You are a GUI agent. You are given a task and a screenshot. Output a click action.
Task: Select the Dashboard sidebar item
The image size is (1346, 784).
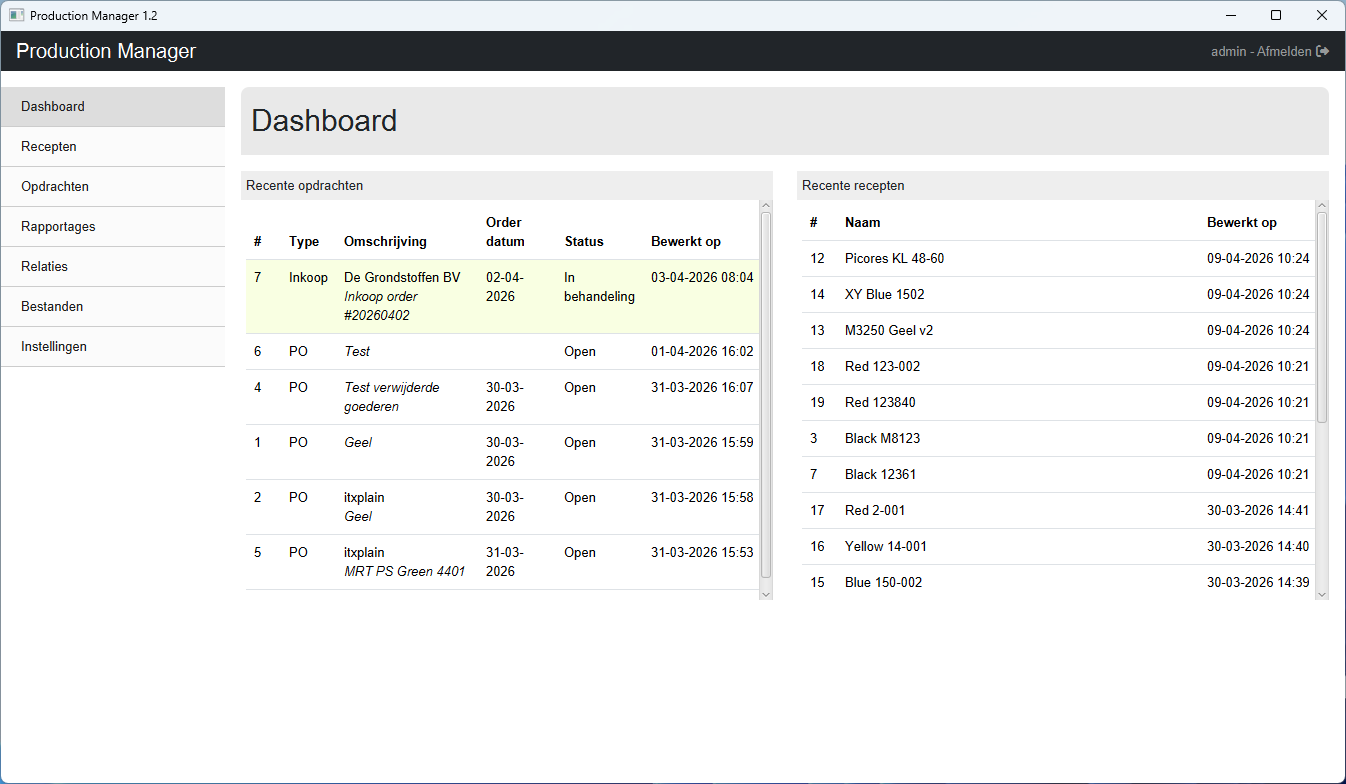[53, 107]
